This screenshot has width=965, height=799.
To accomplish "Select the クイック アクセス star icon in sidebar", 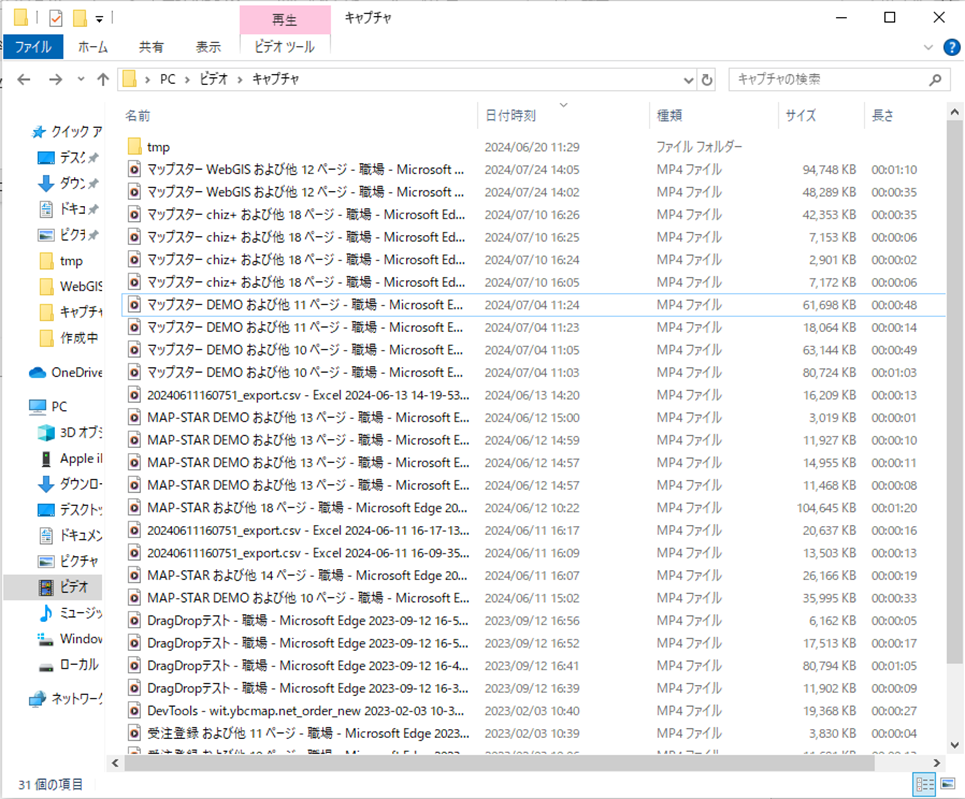I will coord(39,132).
